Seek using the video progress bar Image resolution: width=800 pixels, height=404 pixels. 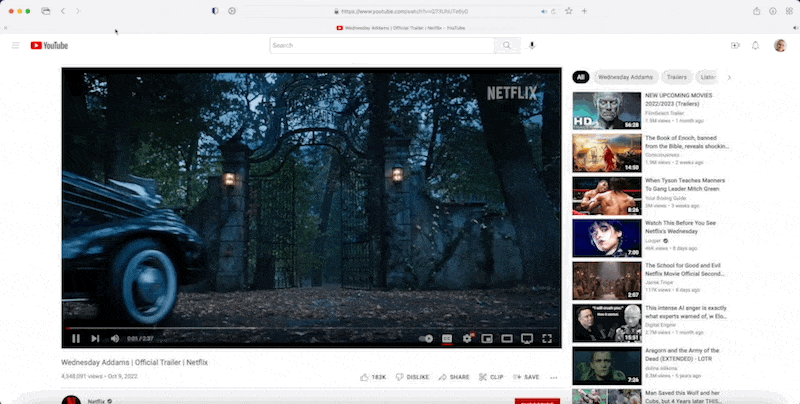point(311,328)
